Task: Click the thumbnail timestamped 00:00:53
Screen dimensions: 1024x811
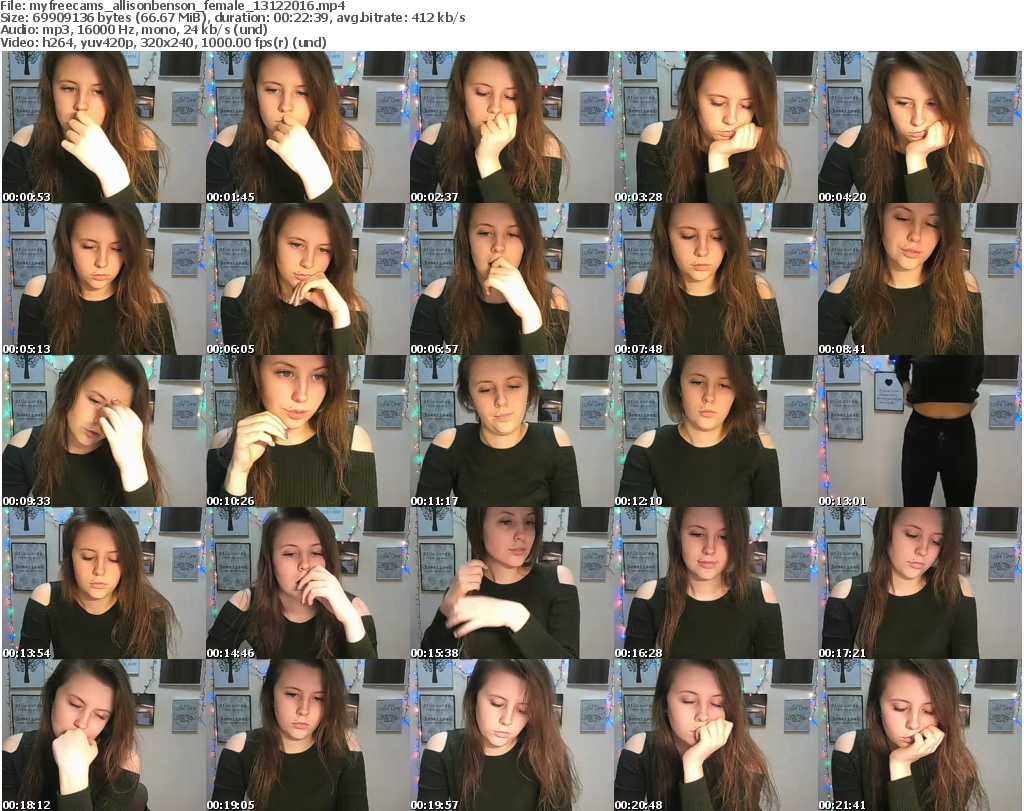Action: click(x=103, y=127)
